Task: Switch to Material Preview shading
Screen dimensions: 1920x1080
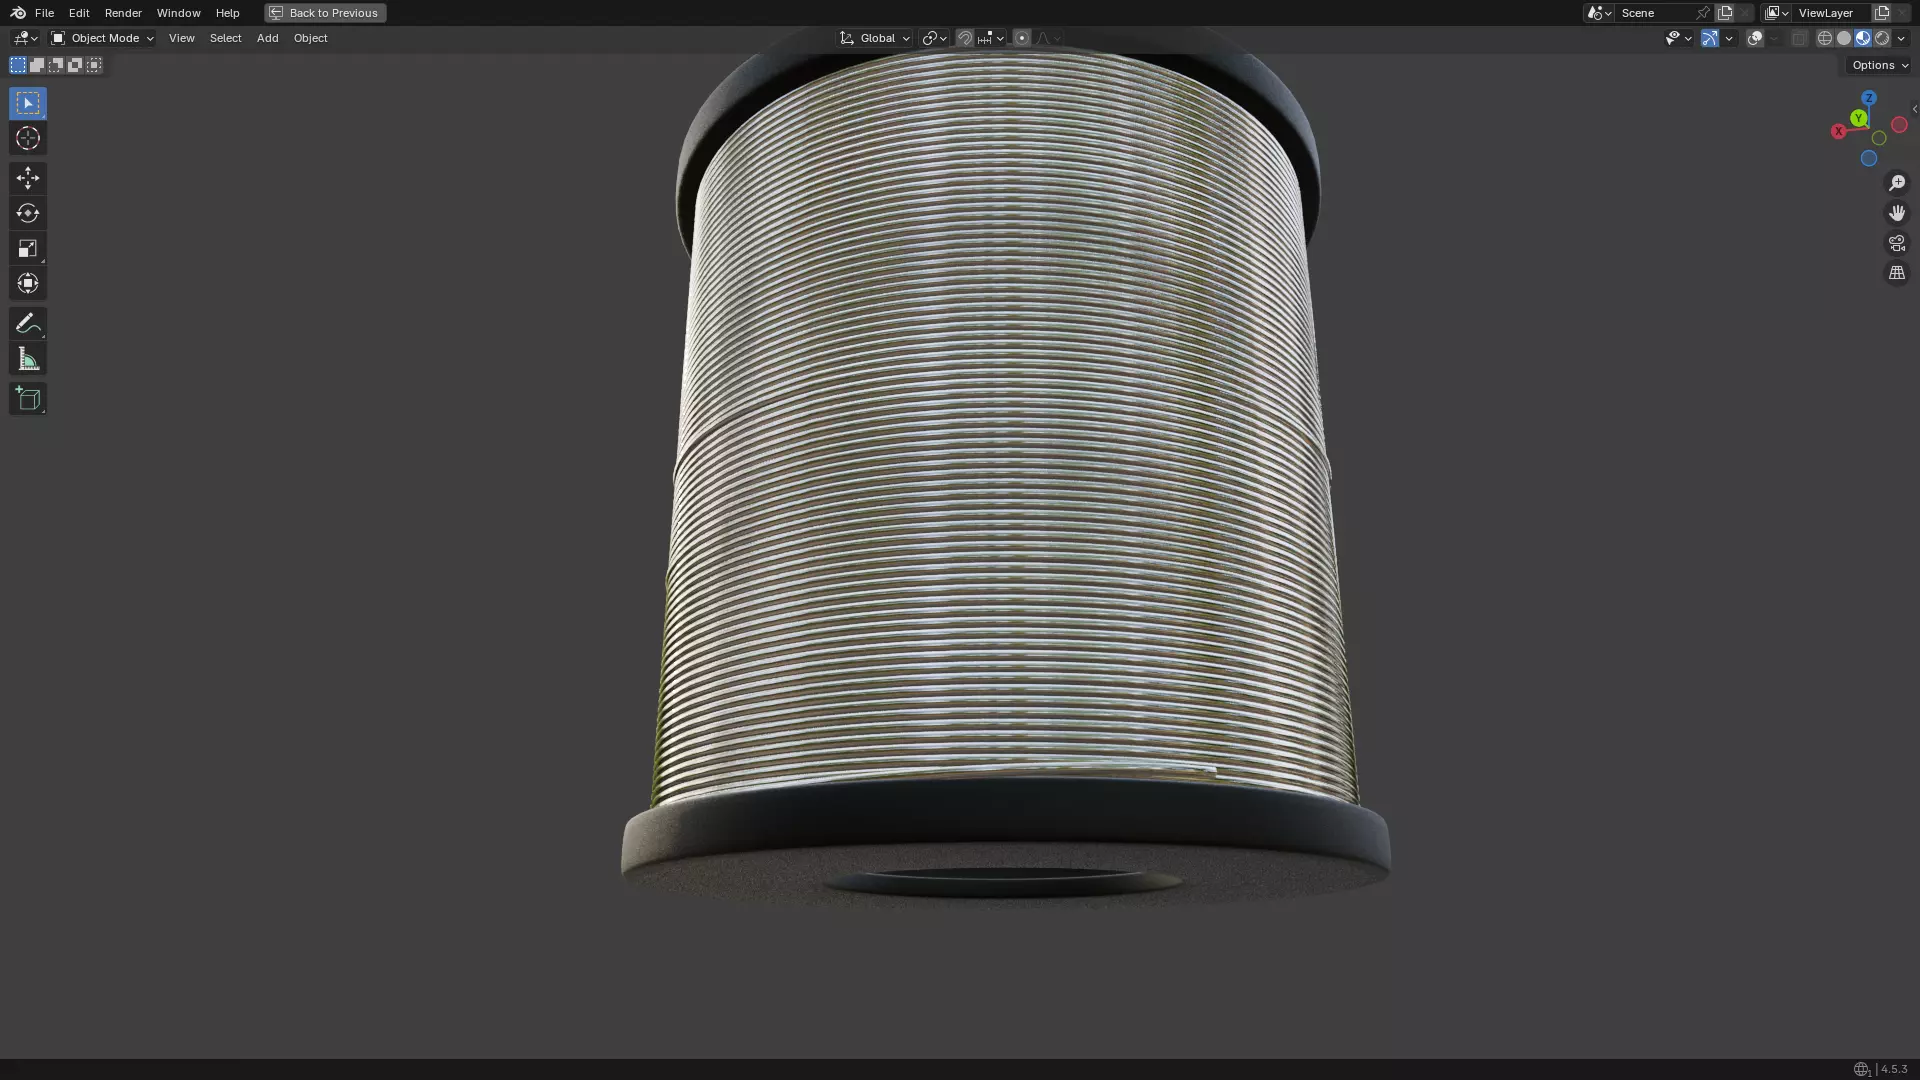Action: (x=1863, y=38)
